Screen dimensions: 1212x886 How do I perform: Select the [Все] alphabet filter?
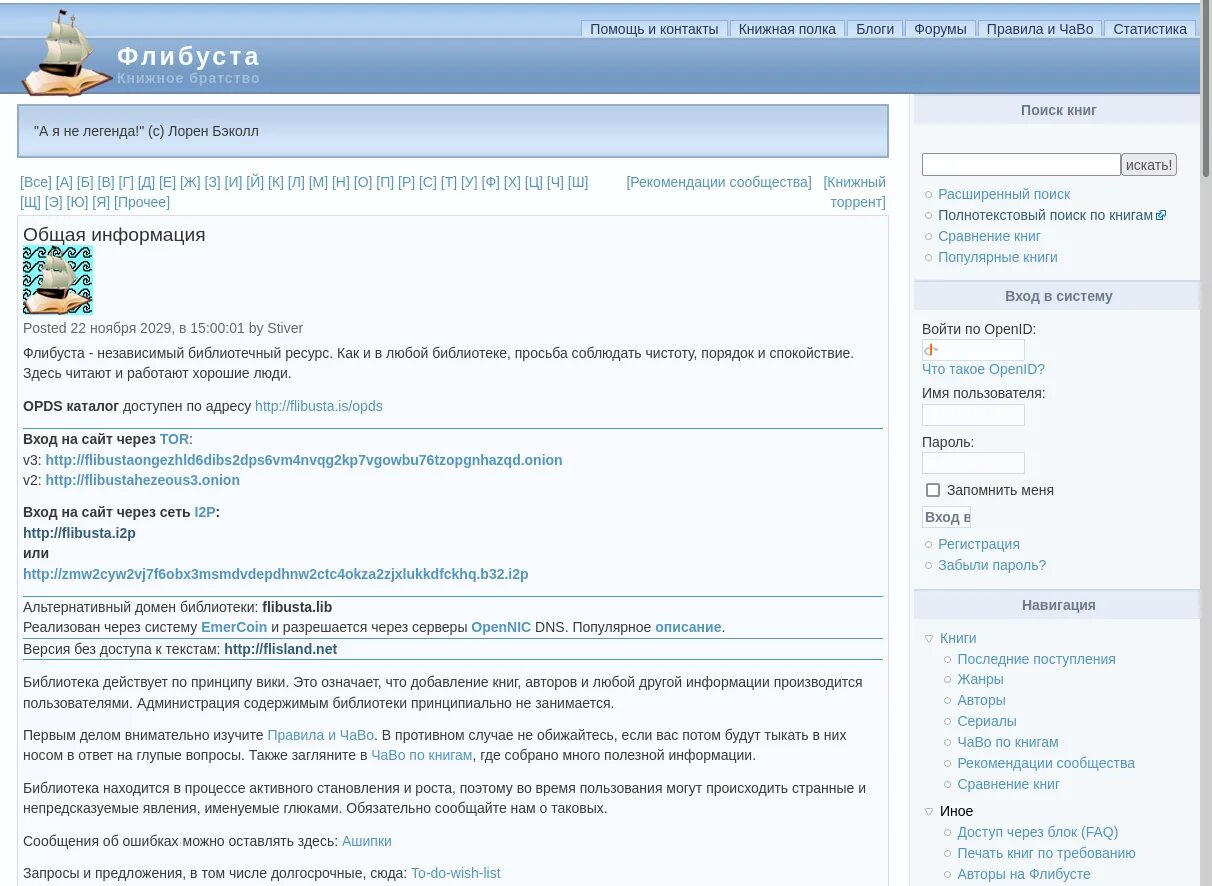36,182
